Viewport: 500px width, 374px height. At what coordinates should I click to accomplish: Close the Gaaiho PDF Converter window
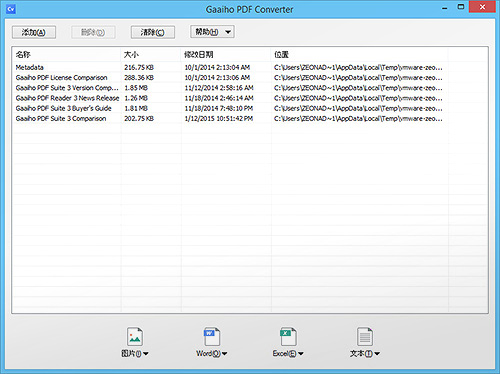(x=482, y=7)
